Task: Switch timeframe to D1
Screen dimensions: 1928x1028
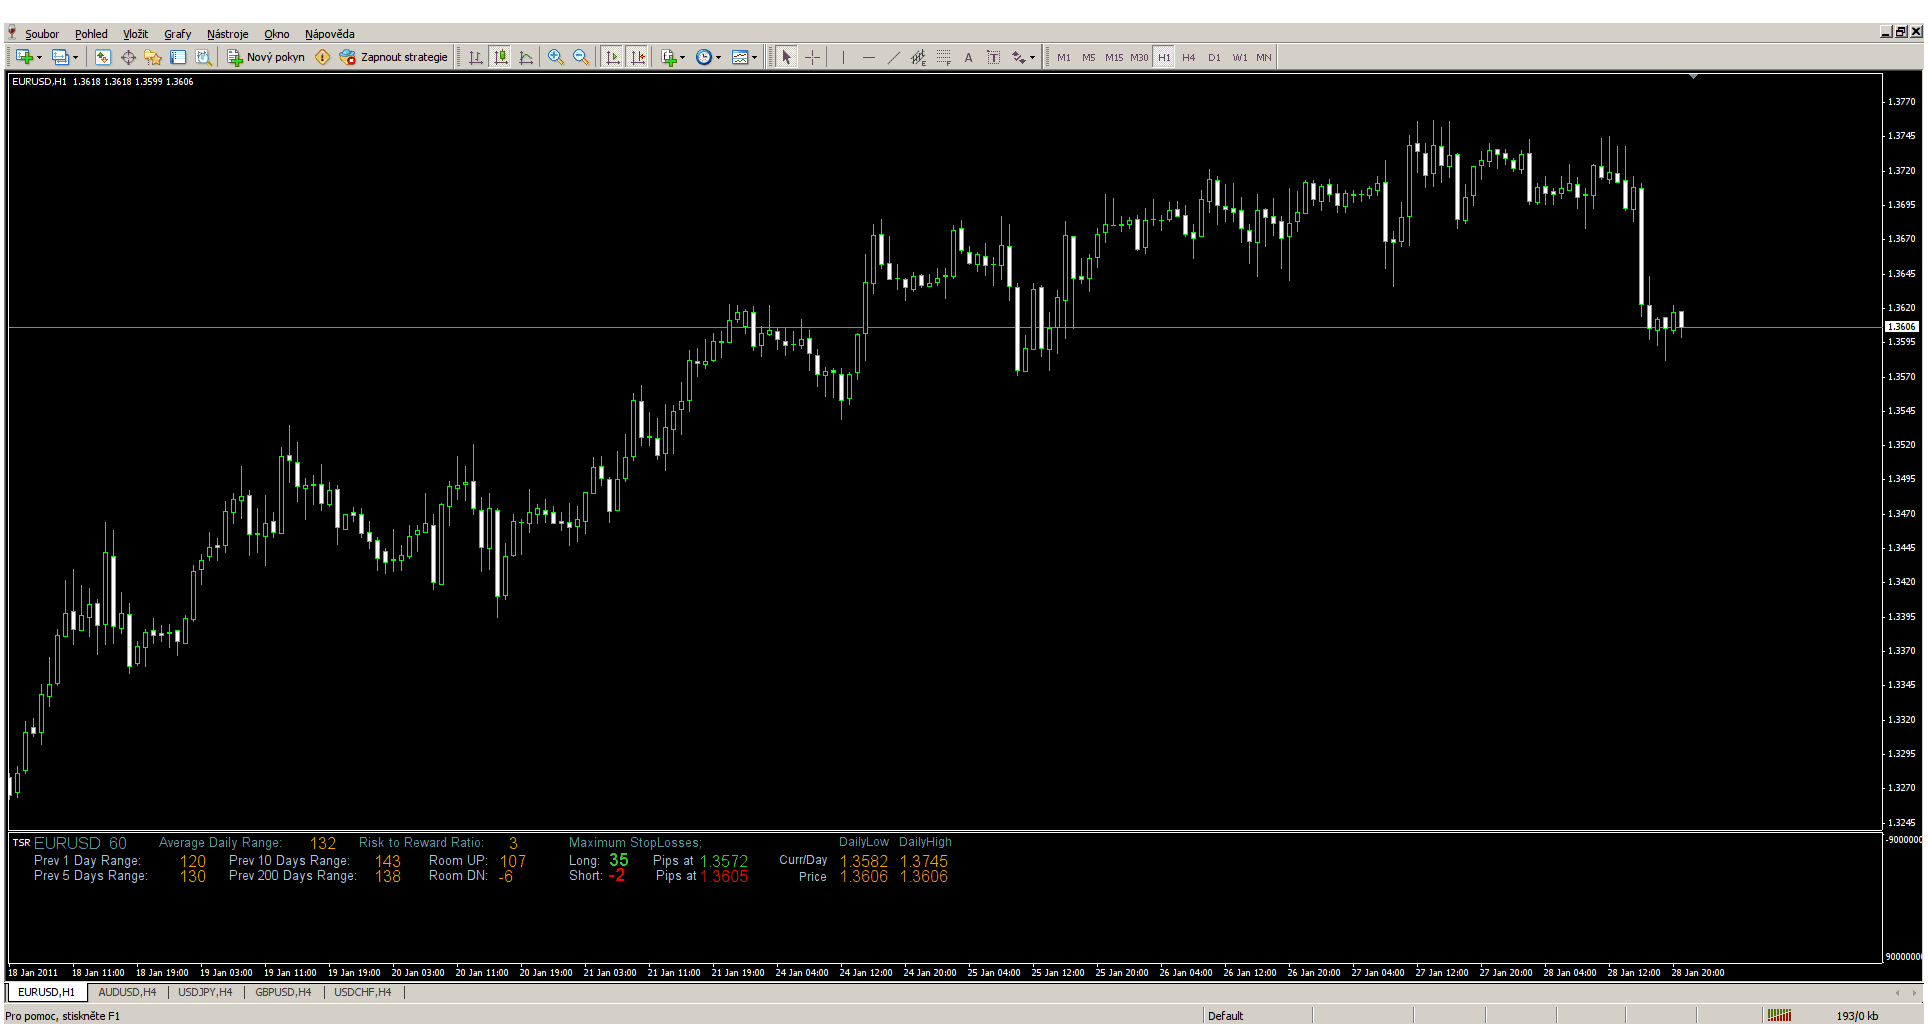Action: (x=1214, y=57)
